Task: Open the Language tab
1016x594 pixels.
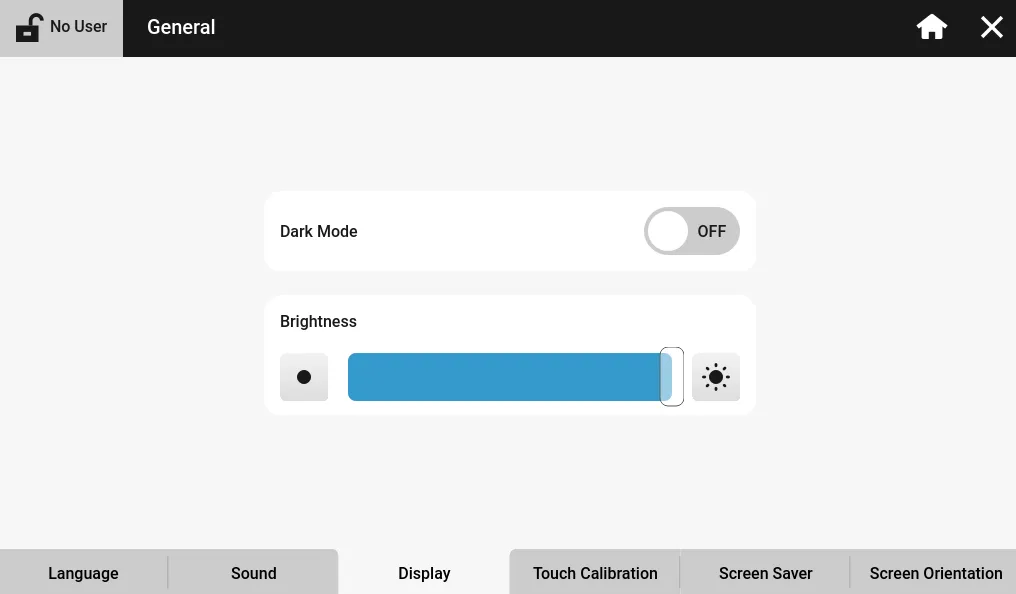Action: [x=83, y=573]
